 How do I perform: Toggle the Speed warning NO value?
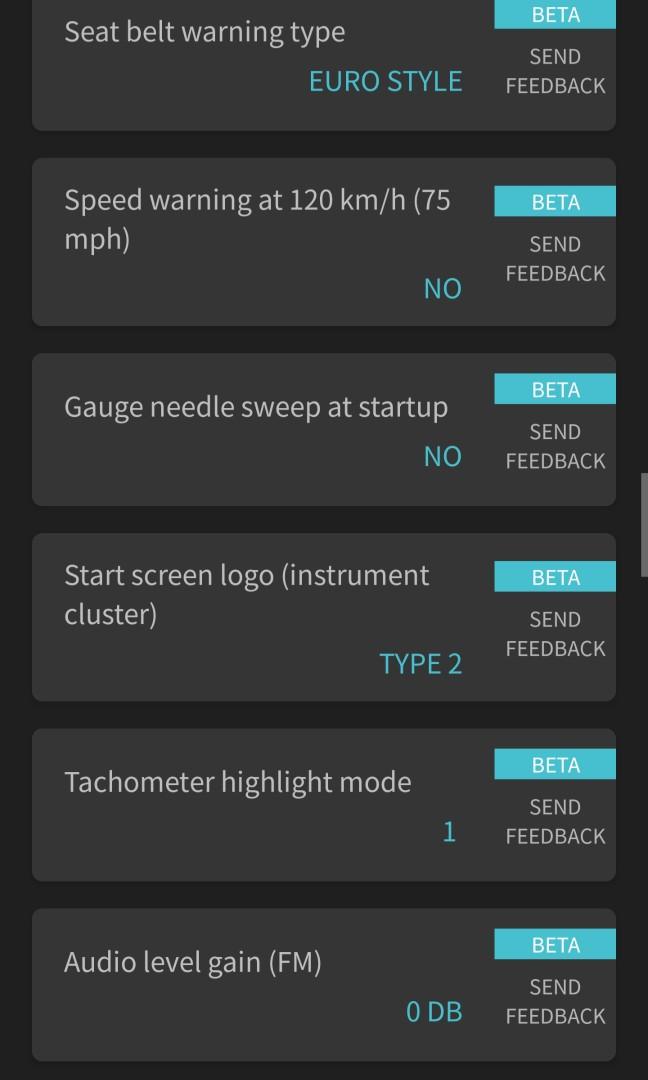click(x=442, y=289)
